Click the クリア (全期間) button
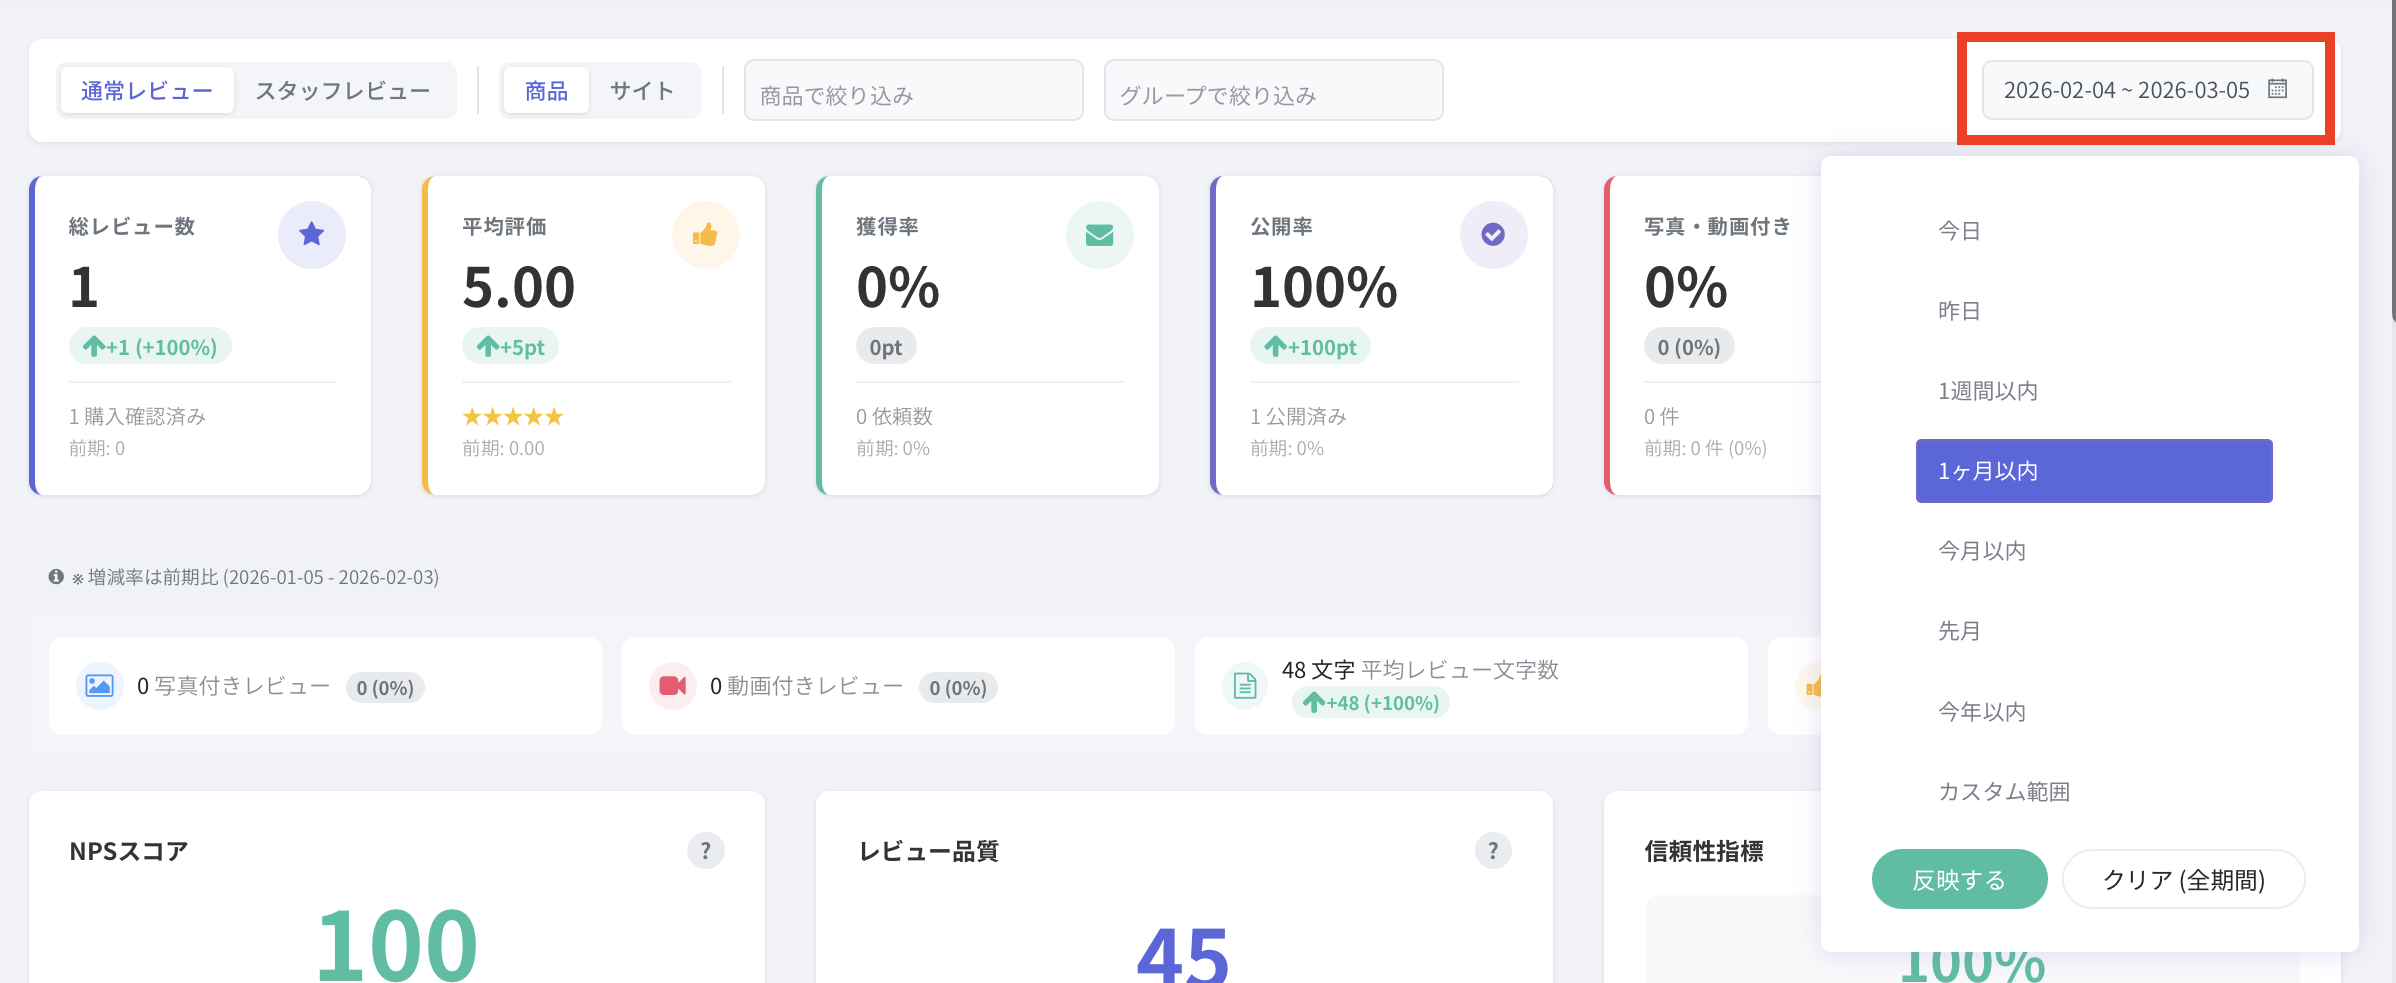 [2183, 880]
